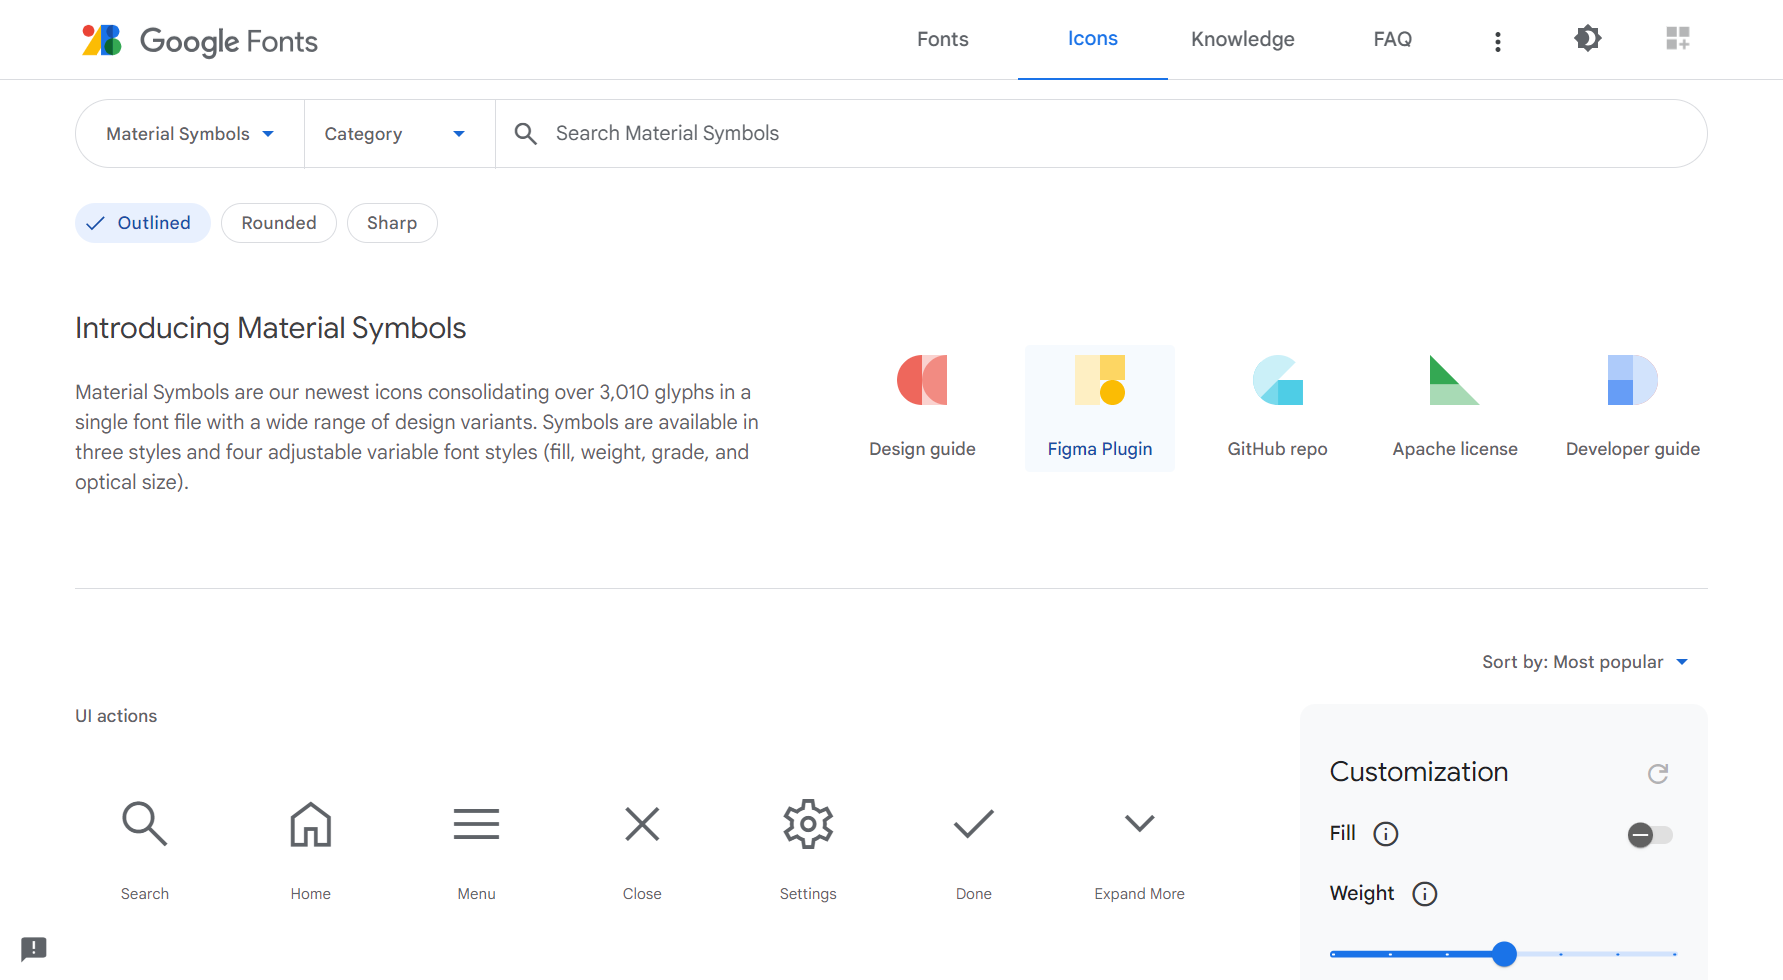
Task: Open the FAQ tab
Action: coord(1393,39)
